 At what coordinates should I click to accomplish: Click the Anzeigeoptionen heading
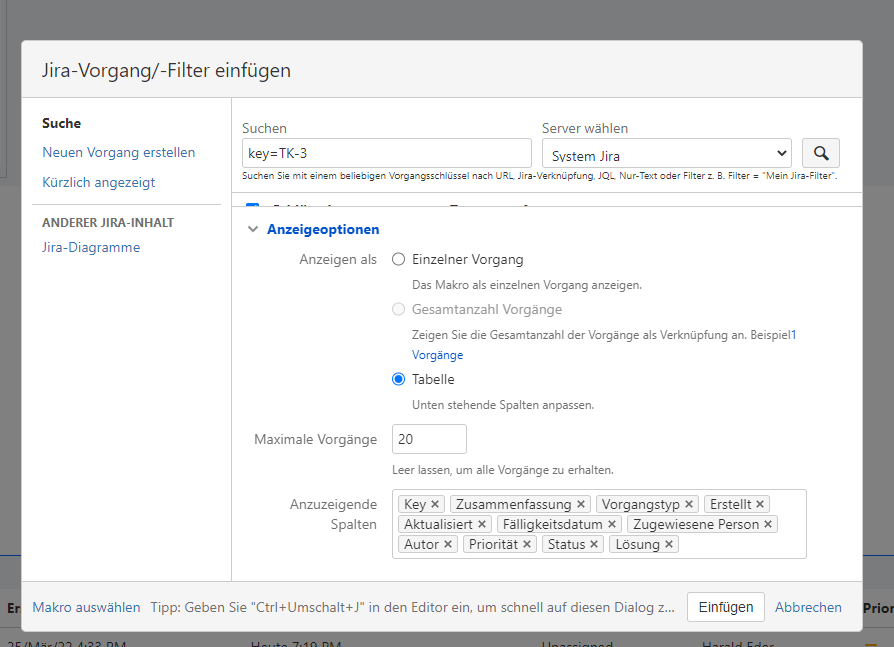coord(323,229)
